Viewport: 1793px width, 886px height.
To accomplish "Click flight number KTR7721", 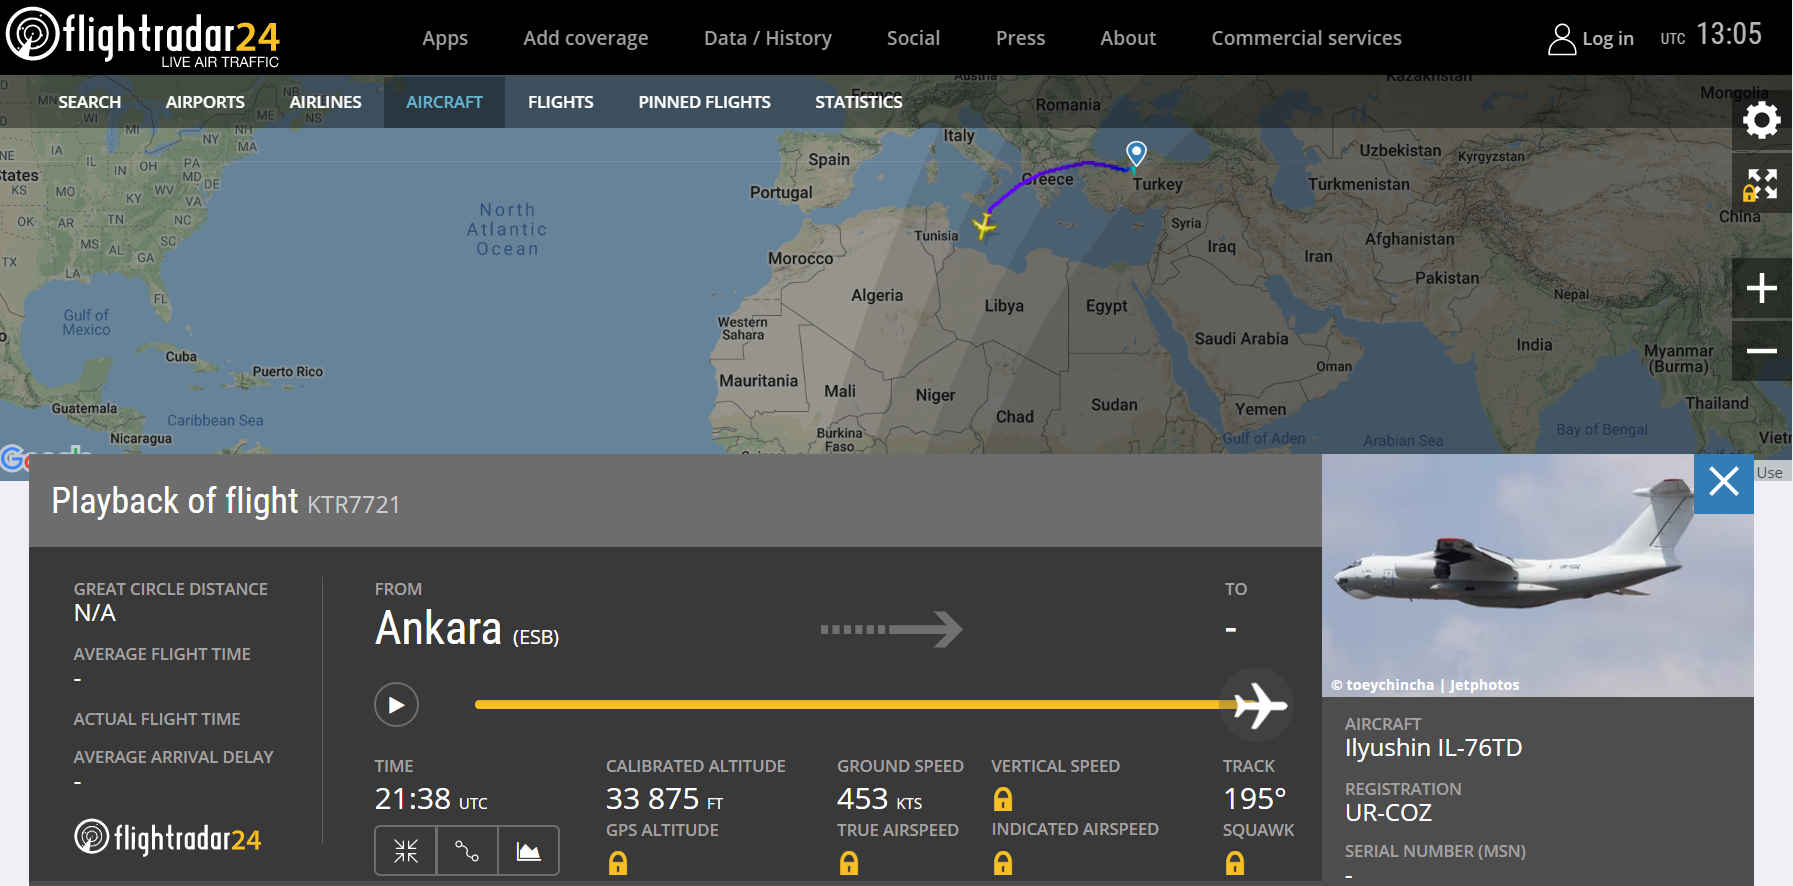I will coord(353,505).
